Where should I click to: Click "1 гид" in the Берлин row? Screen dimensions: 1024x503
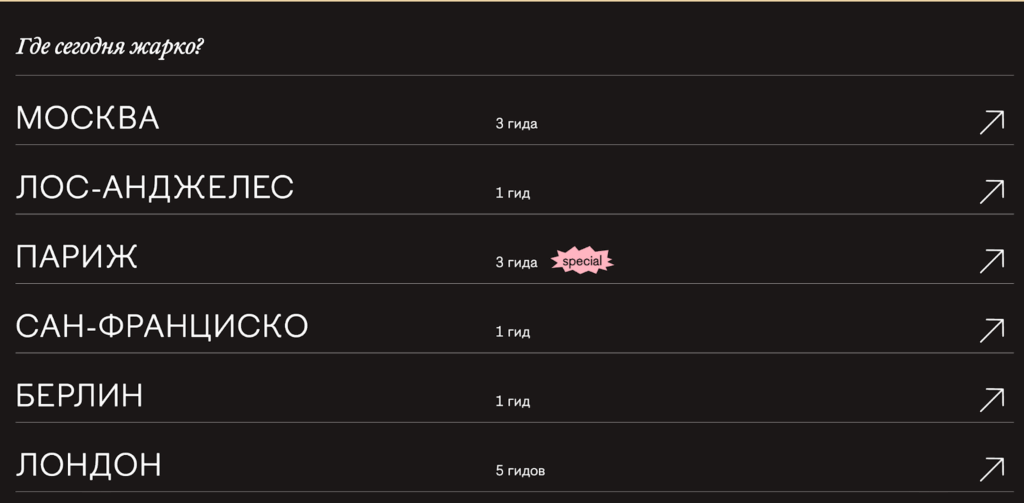coord(512,402)
